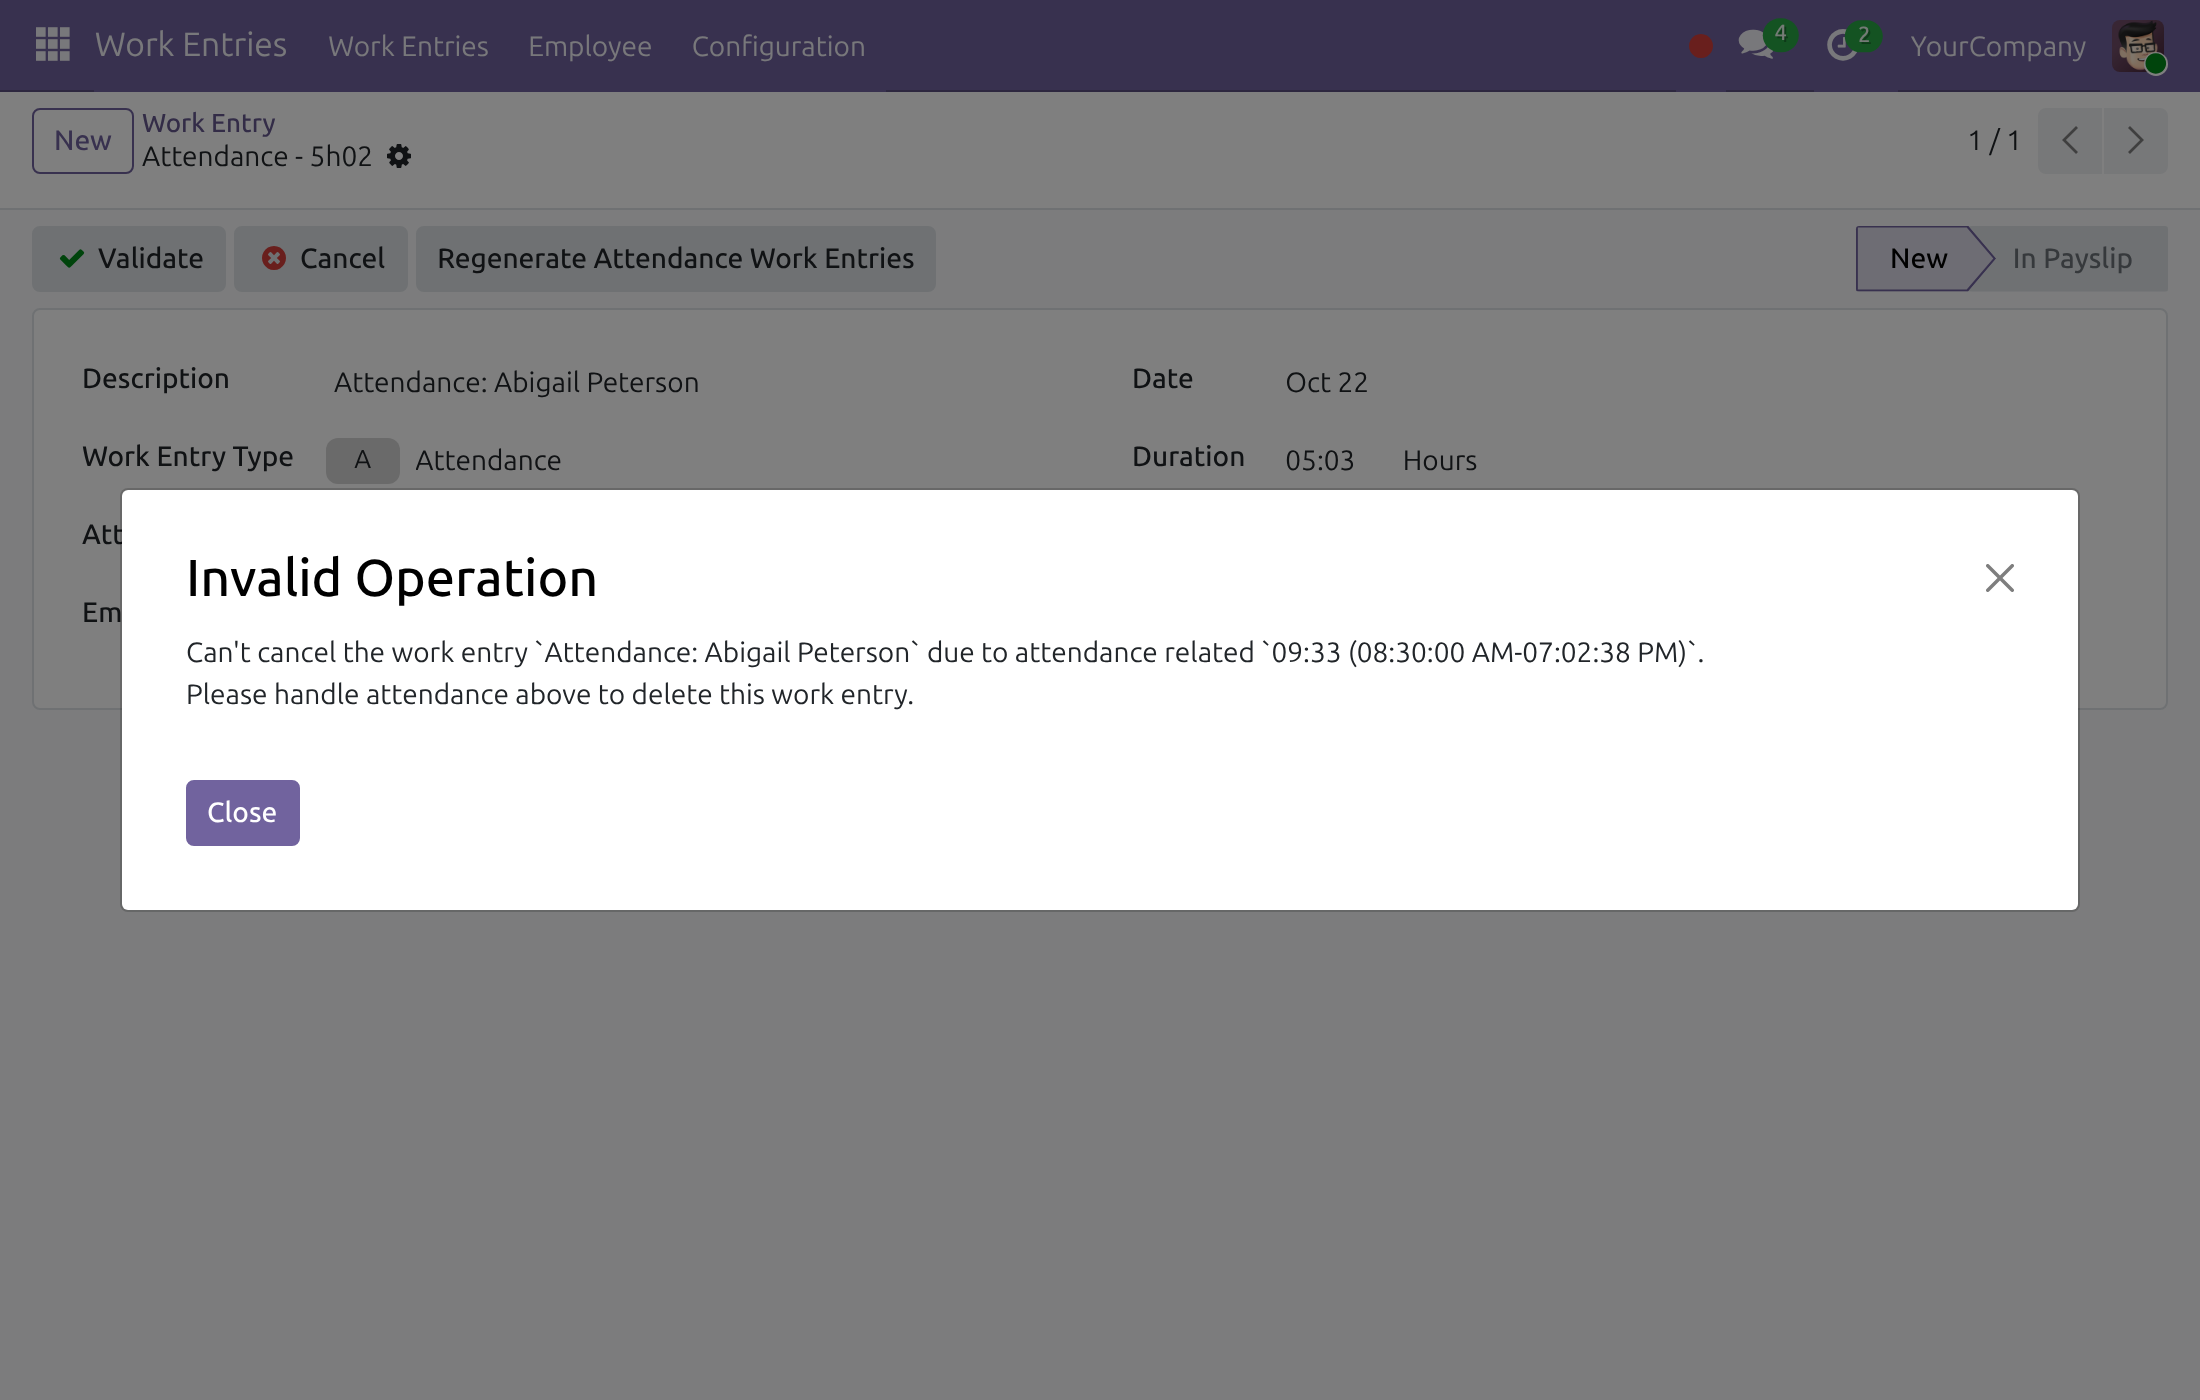Click the red recording indicator icon
2200x1400 pixels.
[1701, 46]
